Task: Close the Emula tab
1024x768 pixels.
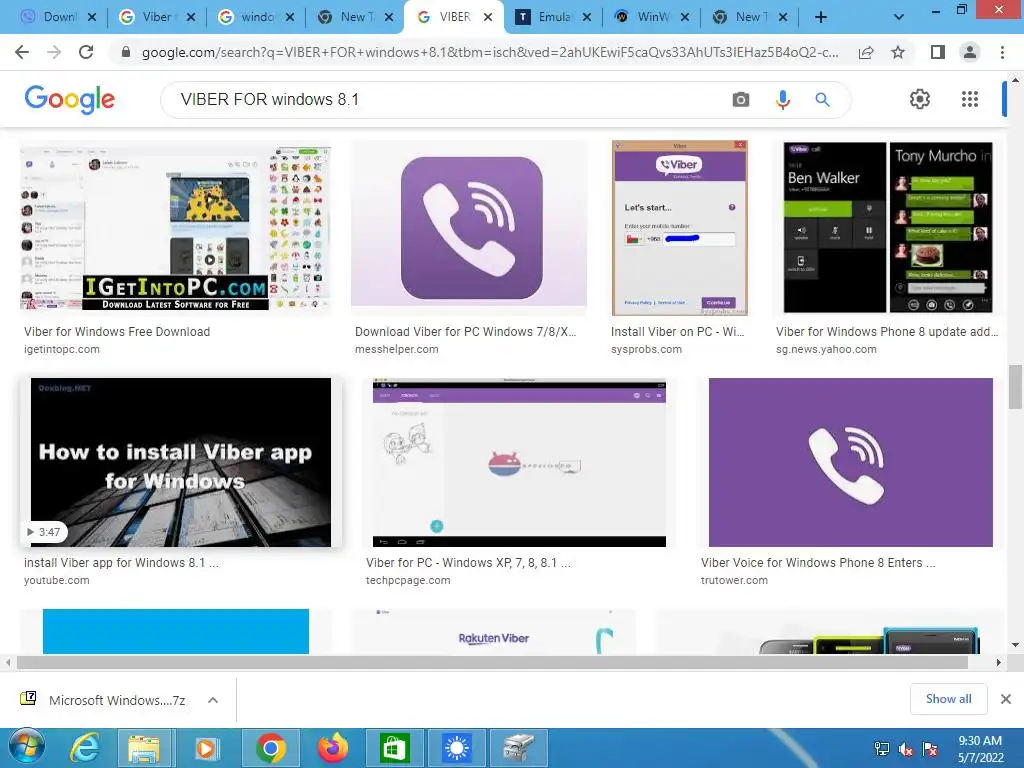Action: click(586, 18)
